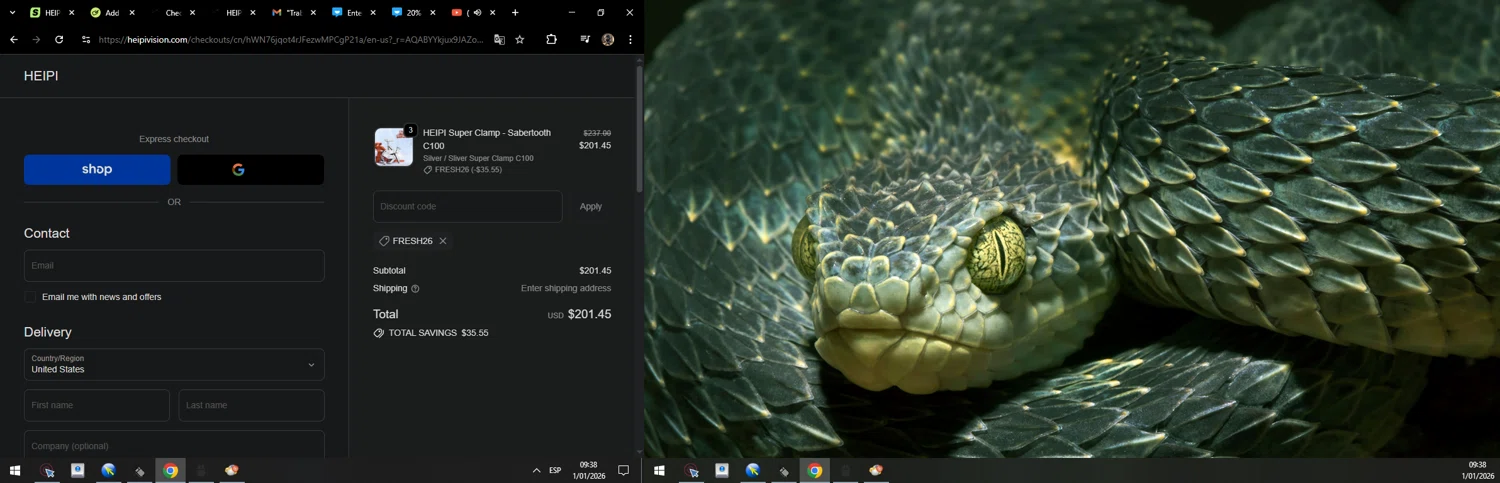Image resolution: width=1500 pixels, height=483 pixels.
Task: Reload the checkout page
Action: pyautogui.click(x=59, y=40)
